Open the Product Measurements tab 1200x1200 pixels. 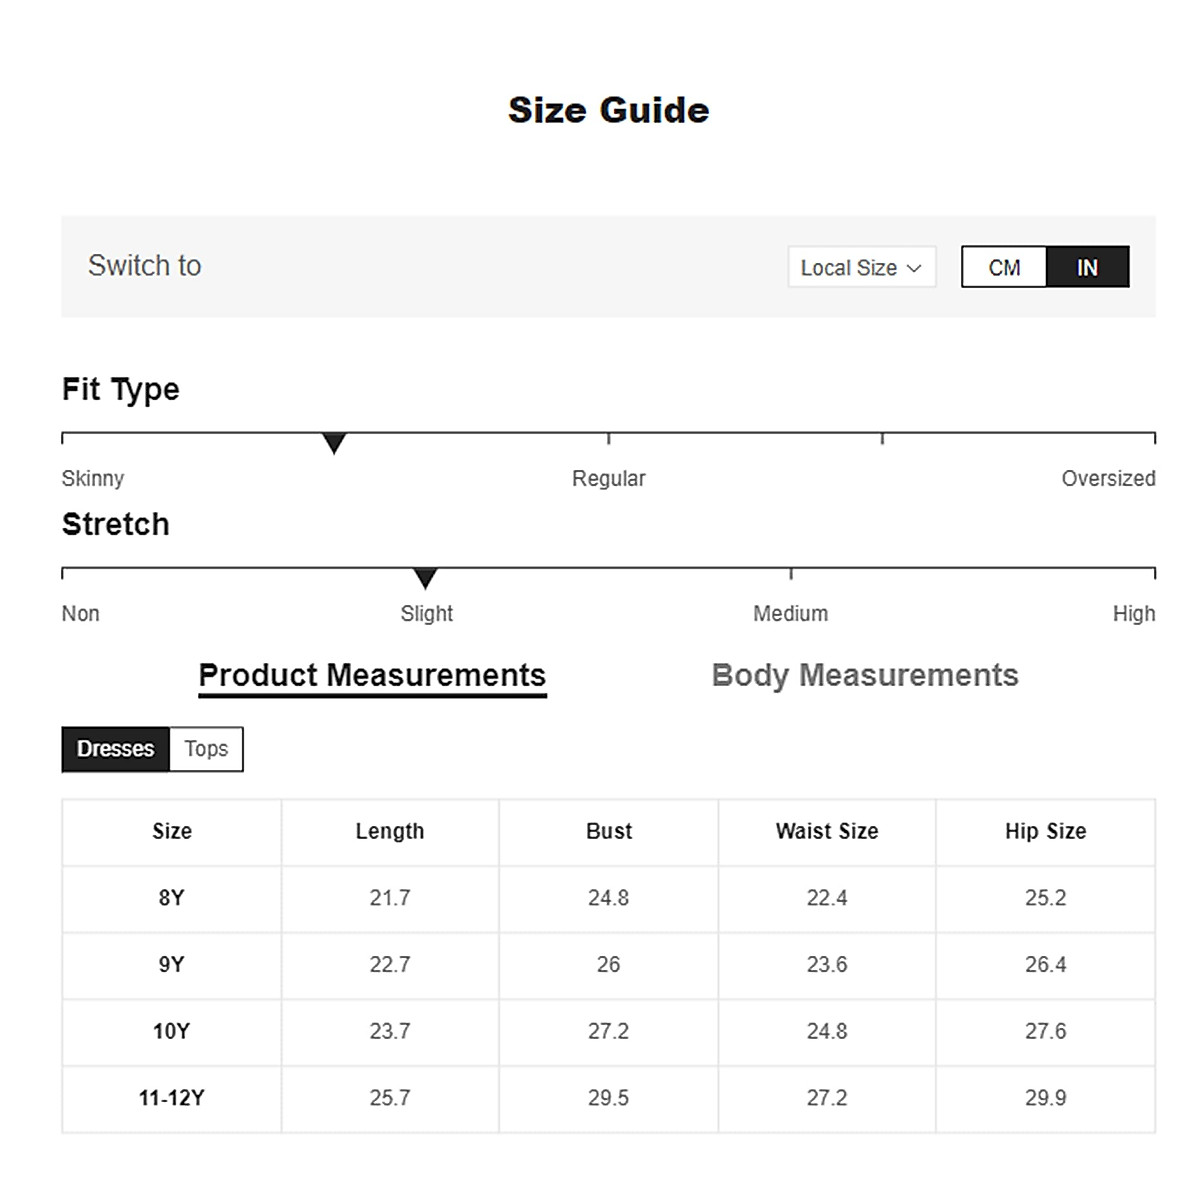[x=372, y=675]
